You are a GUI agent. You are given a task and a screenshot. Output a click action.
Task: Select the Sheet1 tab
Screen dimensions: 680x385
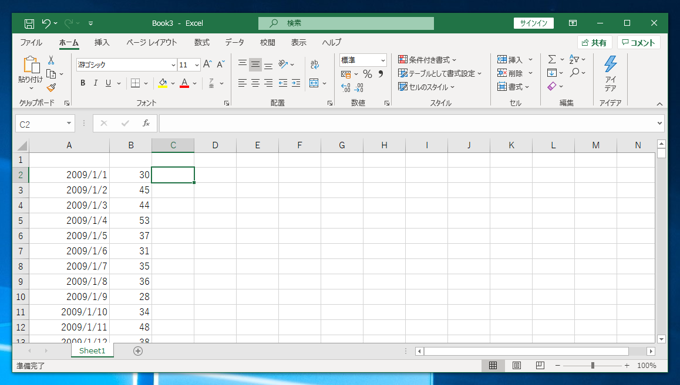92,351
